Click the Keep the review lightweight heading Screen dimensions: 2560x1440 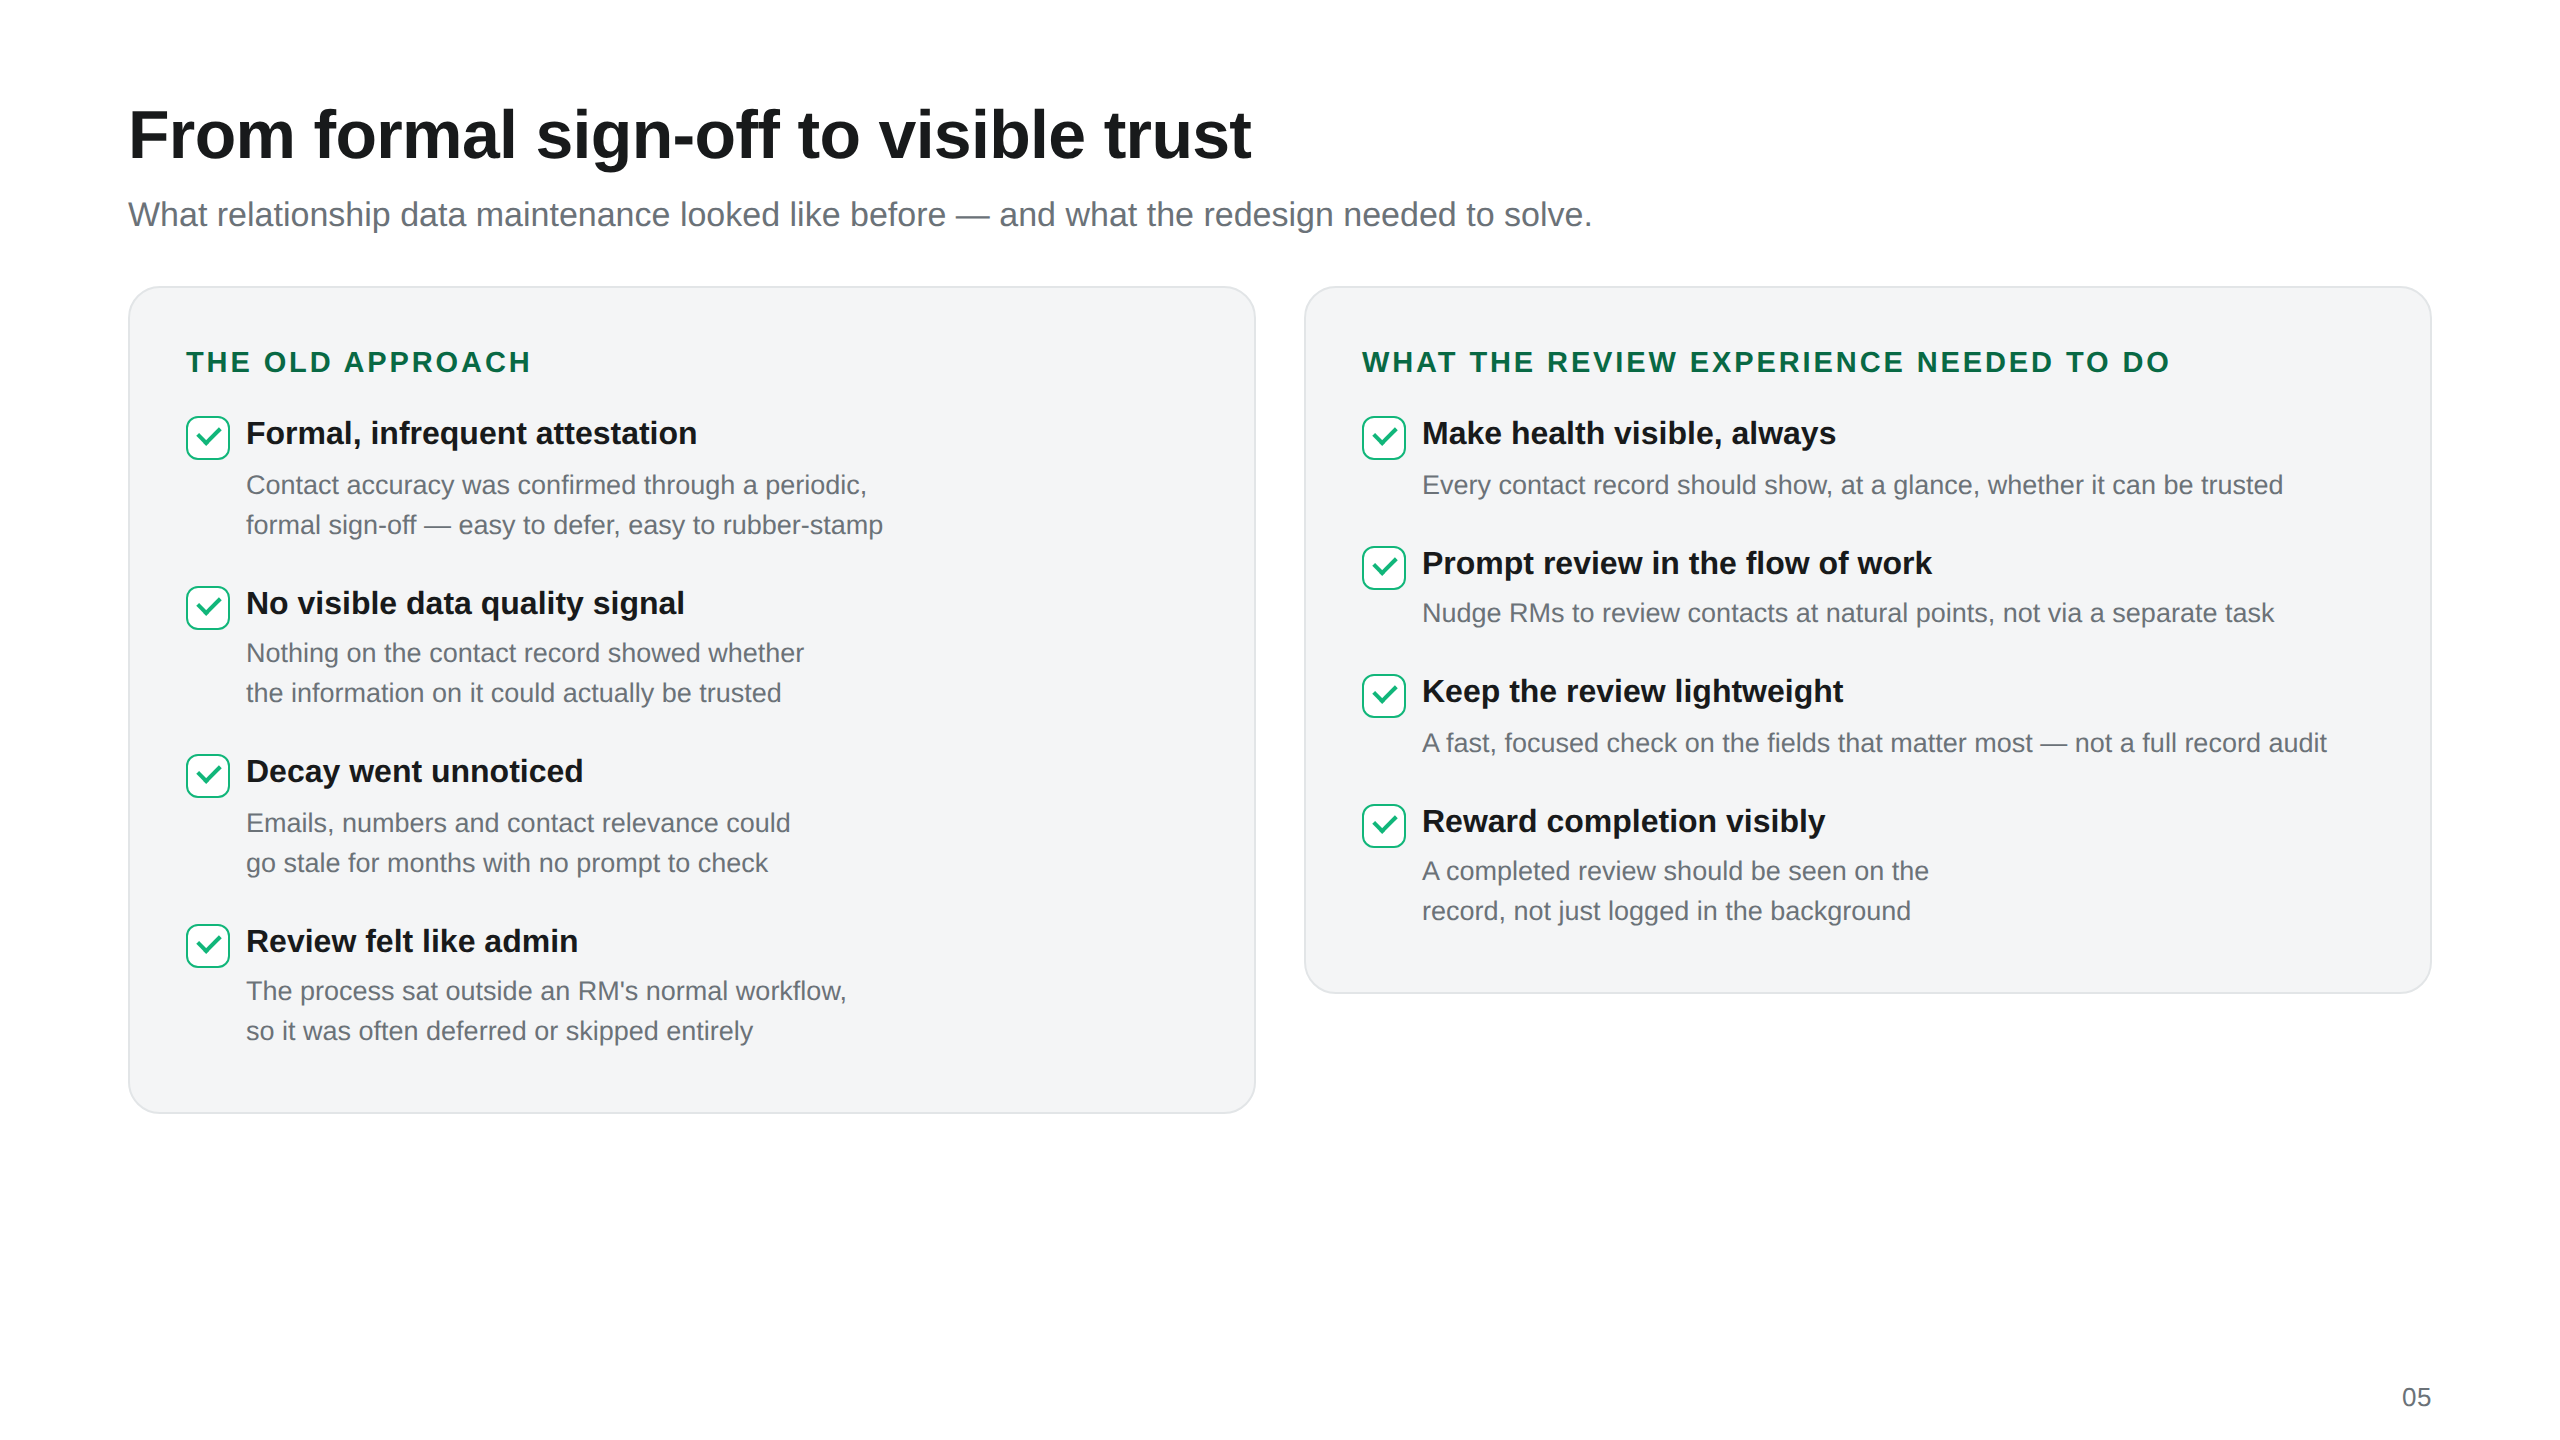point(1632,692)
